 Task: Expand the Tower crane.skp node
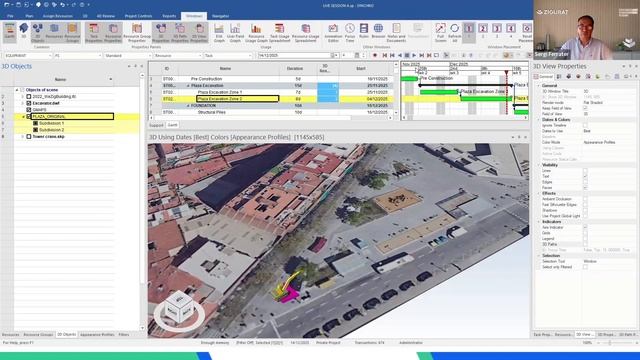coord(23,137)
